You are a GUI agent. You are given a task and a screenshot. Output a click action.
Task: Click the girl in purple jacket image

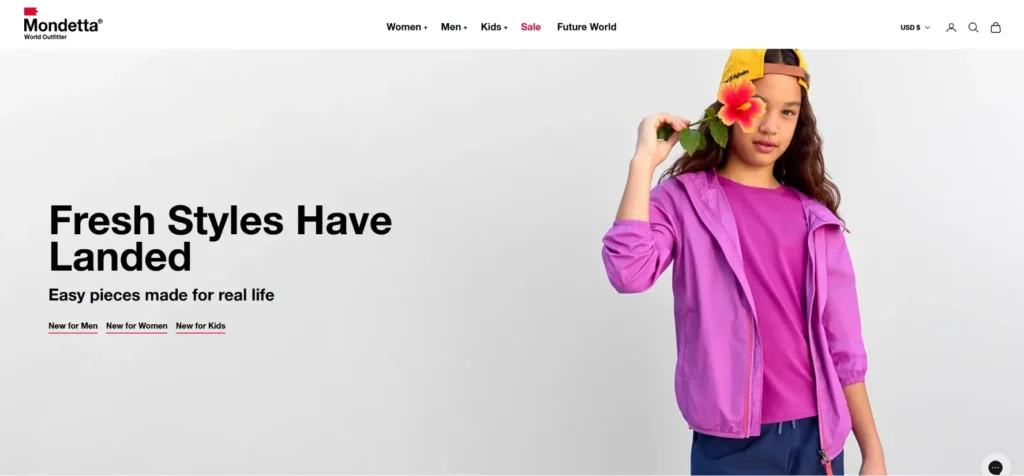(x=744, y=262)
